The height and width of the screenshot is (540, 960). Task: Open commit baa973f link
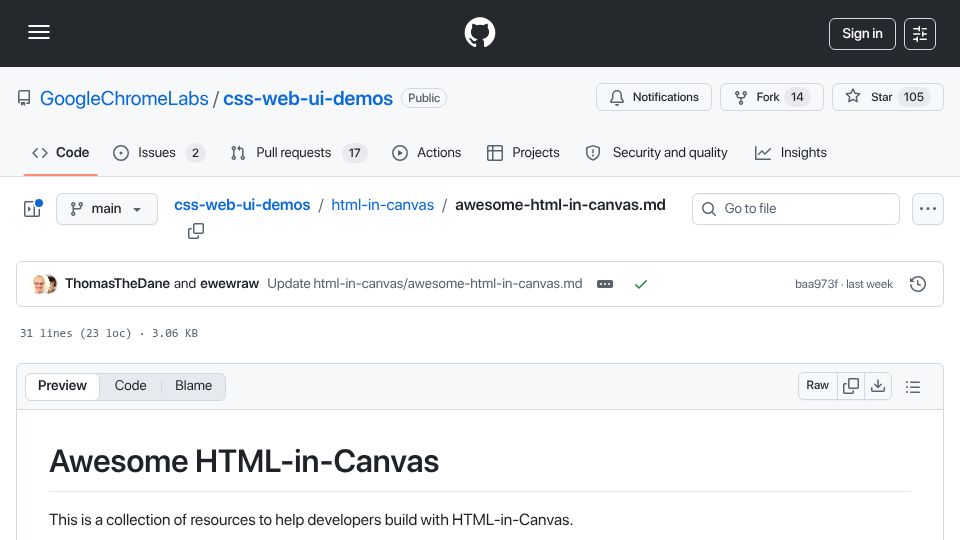[816, 284]
